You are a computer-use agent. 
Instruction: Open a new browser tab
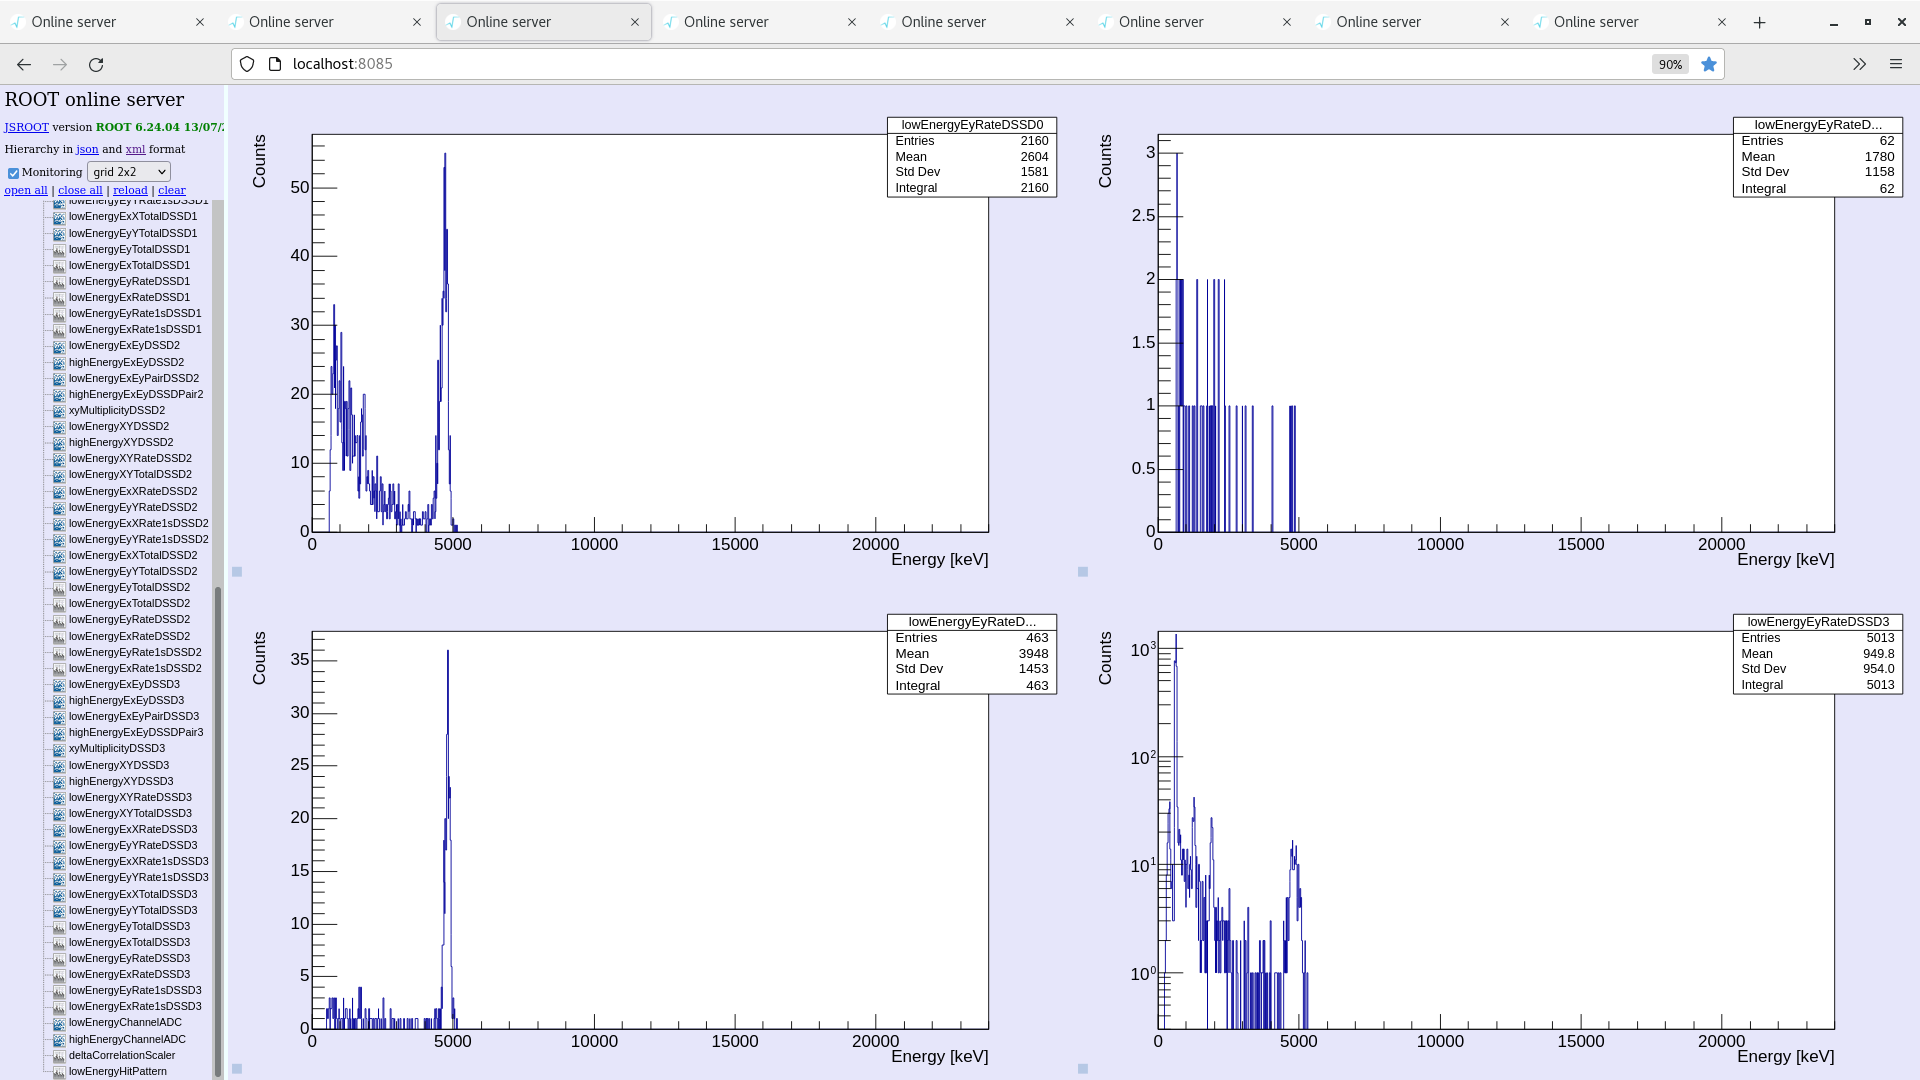(1759, 22)
